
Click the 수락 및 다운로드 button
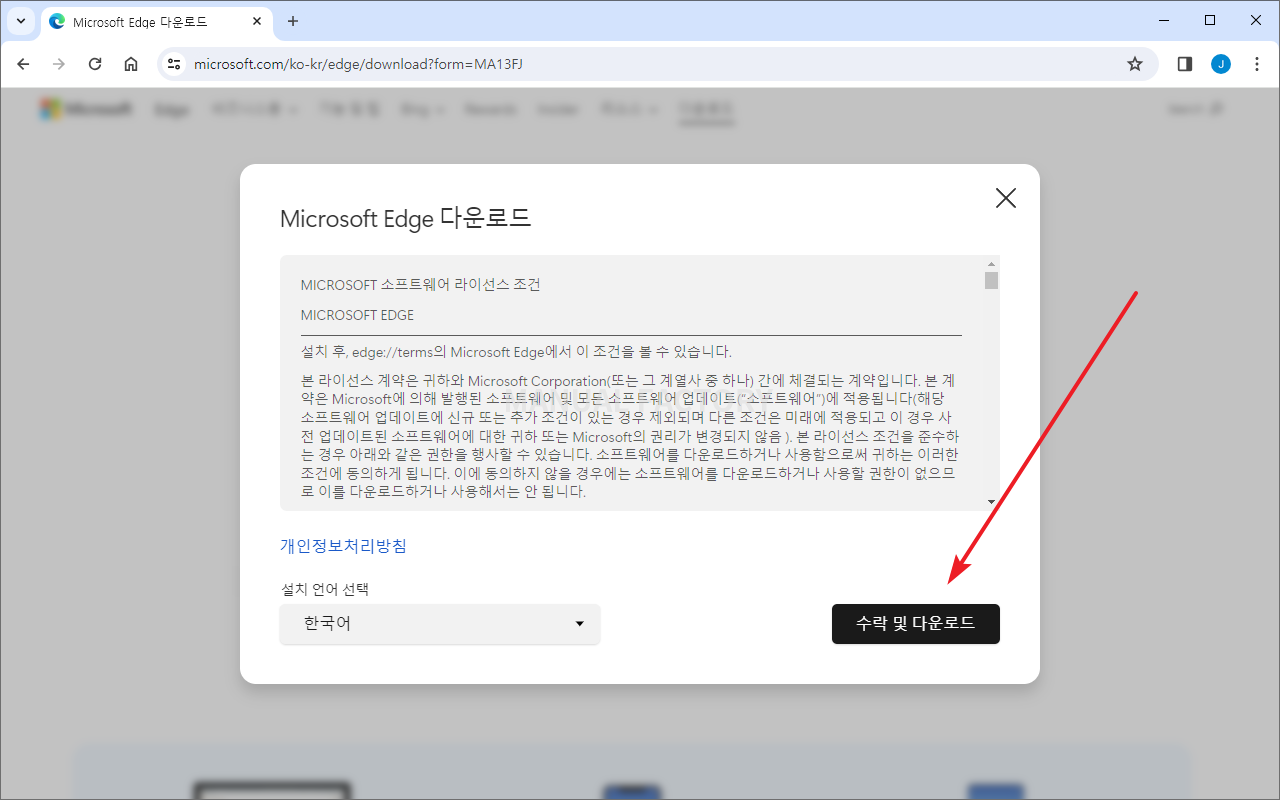916,624
